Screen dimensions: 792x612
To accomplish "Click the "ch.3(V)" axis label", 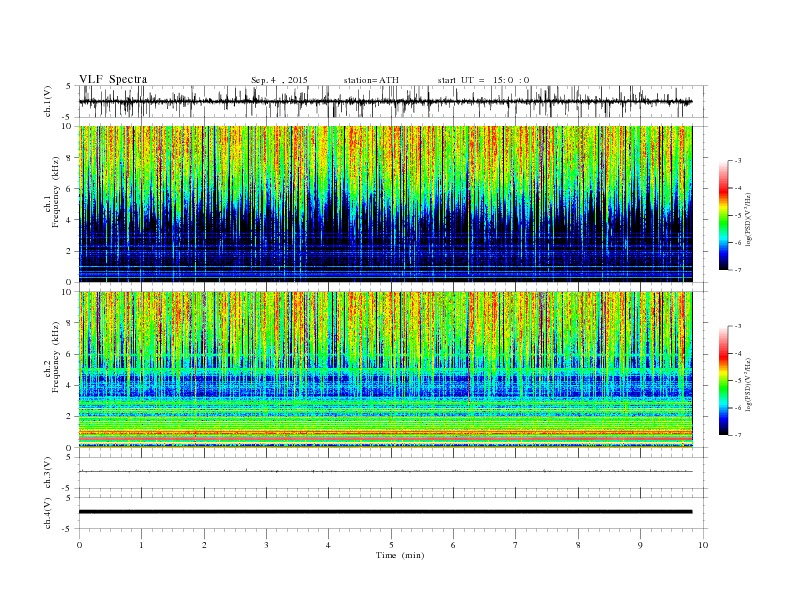I will tap(48, 473).
